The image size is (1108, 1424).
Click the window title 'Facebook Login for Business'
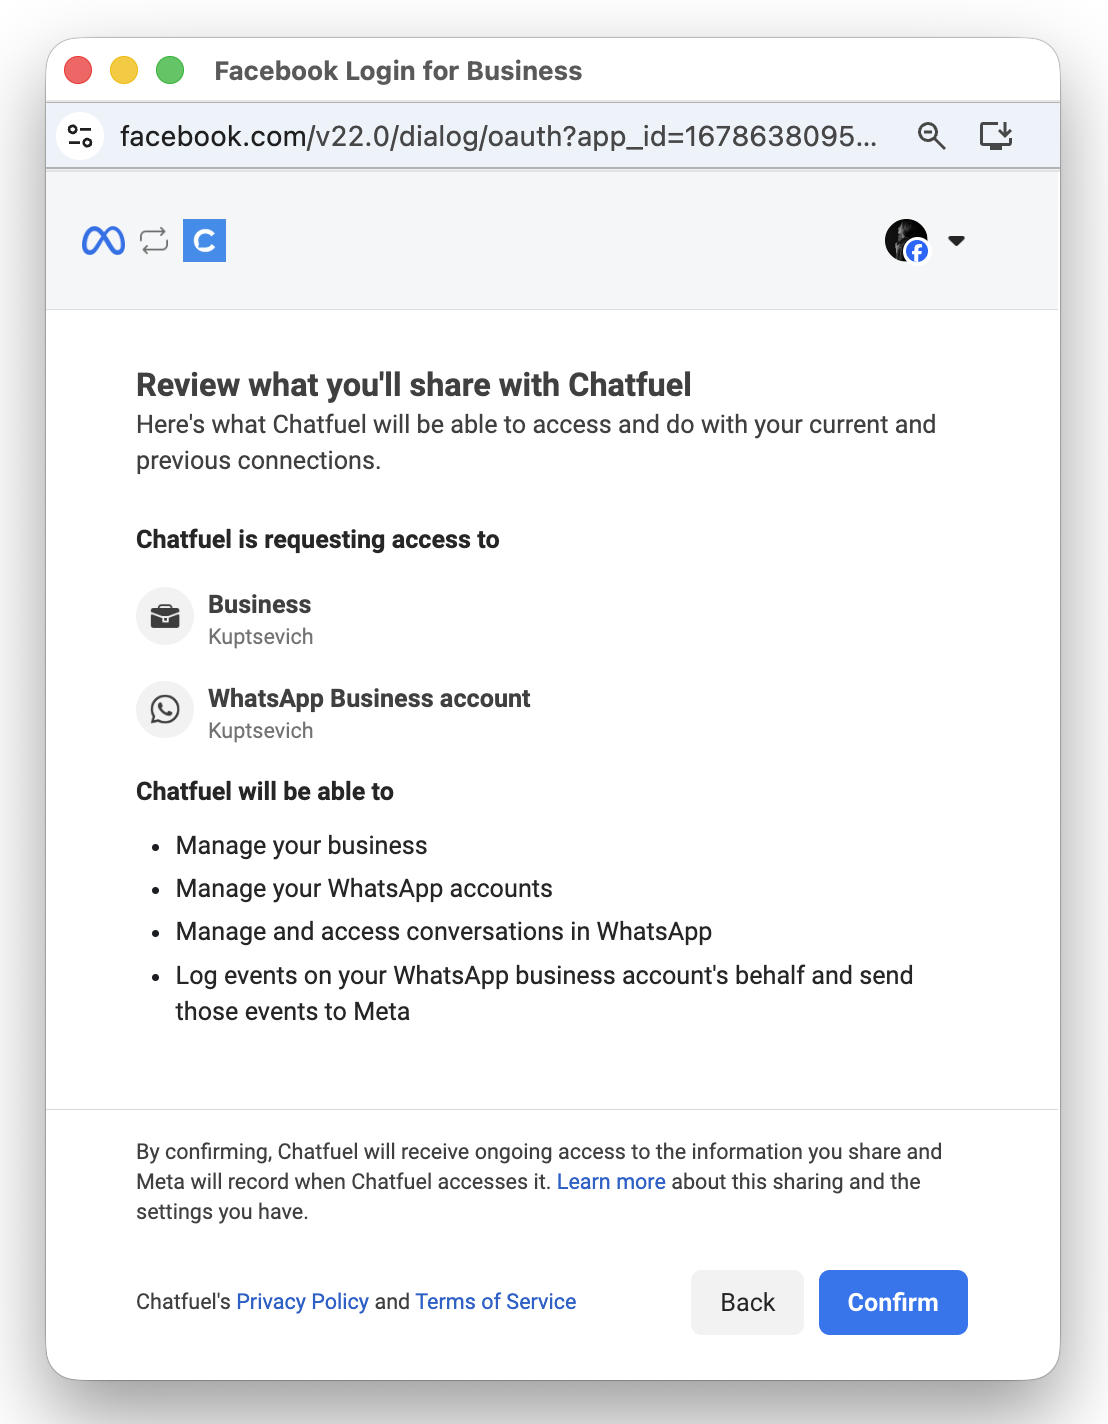point(398,70)
